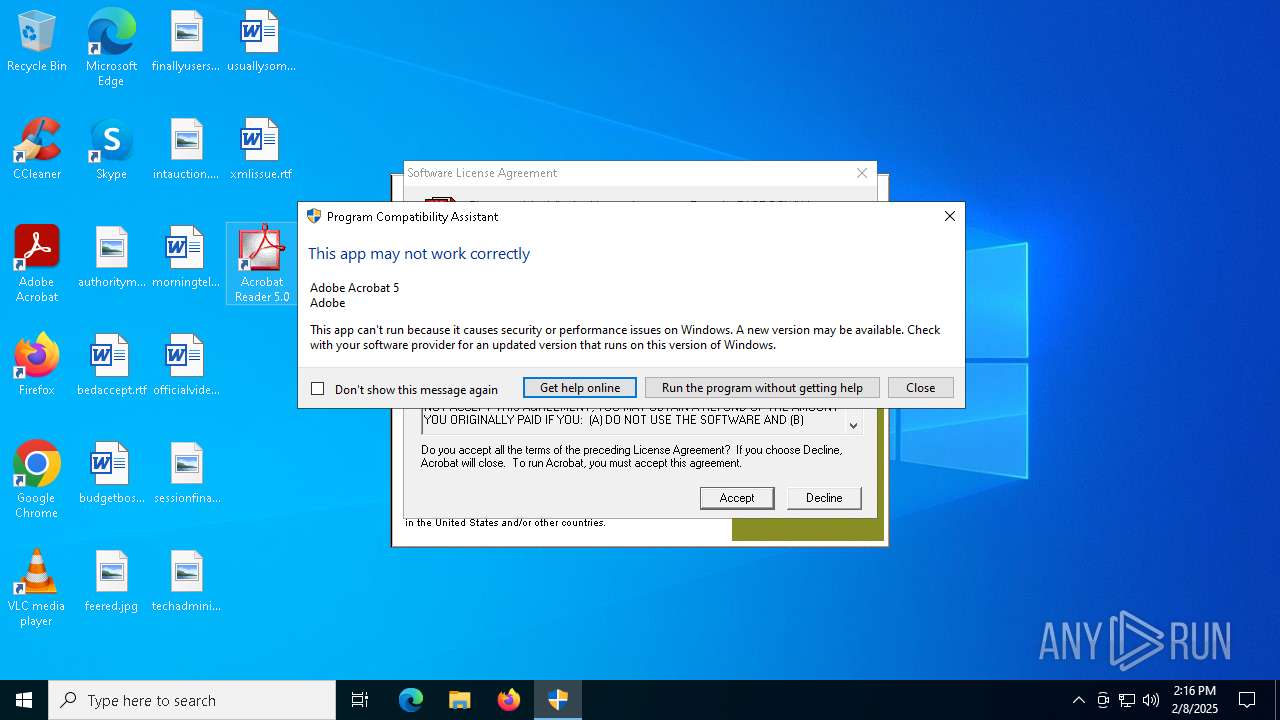Select the intauction image file icon
Viewport: 1280px width, 720px height.
tap(186, 150)
